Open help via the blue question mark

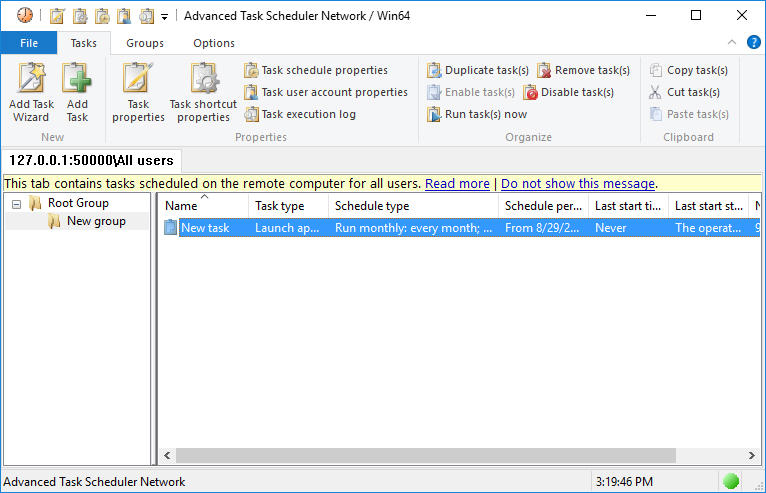coord(753,43)
